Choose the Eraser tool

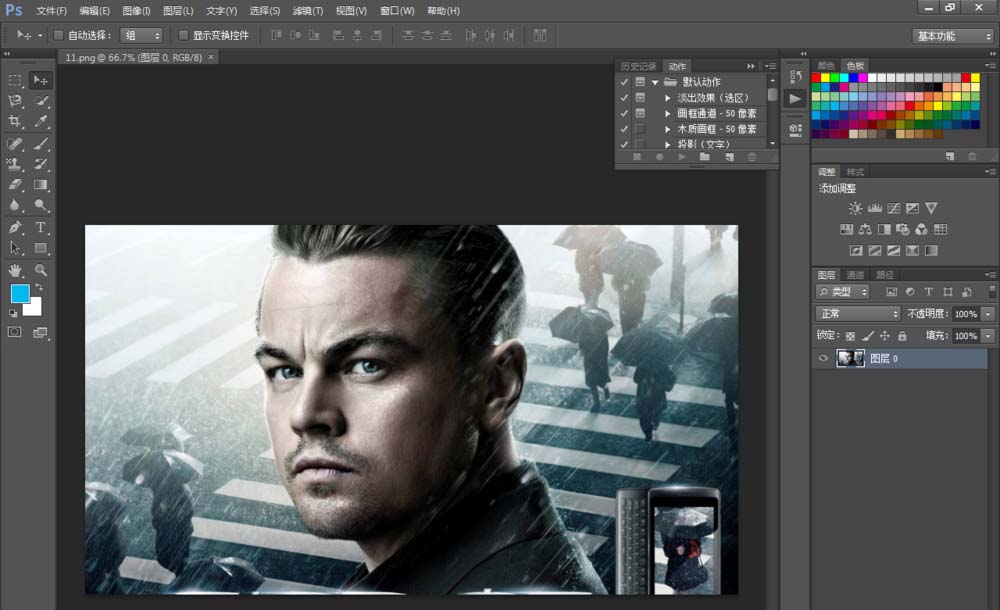[15, 184]
